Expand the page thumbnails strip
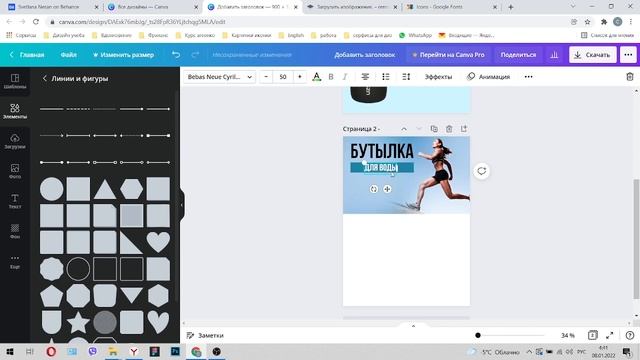The width and height of the screenshot is (640, 360). (x=413, y=326)
